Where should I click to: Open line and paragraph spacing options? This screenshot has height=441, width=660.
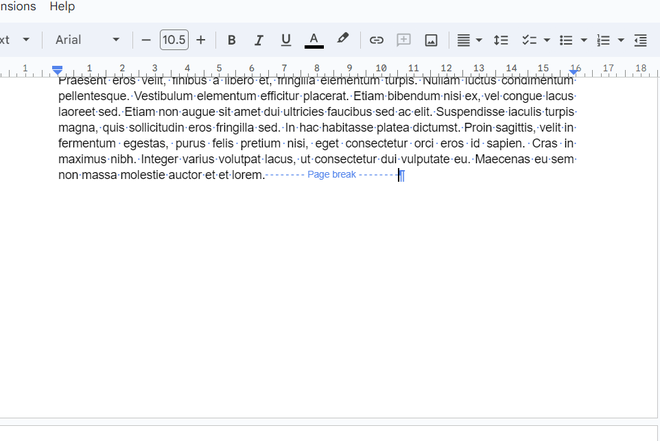[x=501, y=40]
